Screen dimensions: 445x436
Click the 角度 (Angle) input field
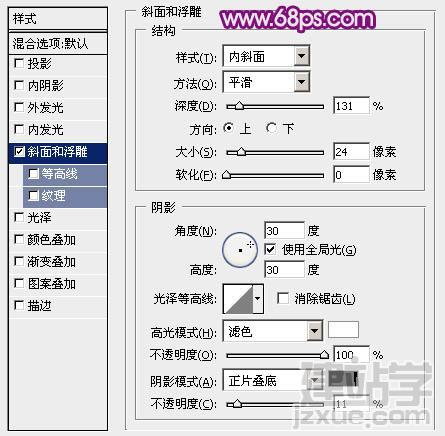click(x=284, y=231)
